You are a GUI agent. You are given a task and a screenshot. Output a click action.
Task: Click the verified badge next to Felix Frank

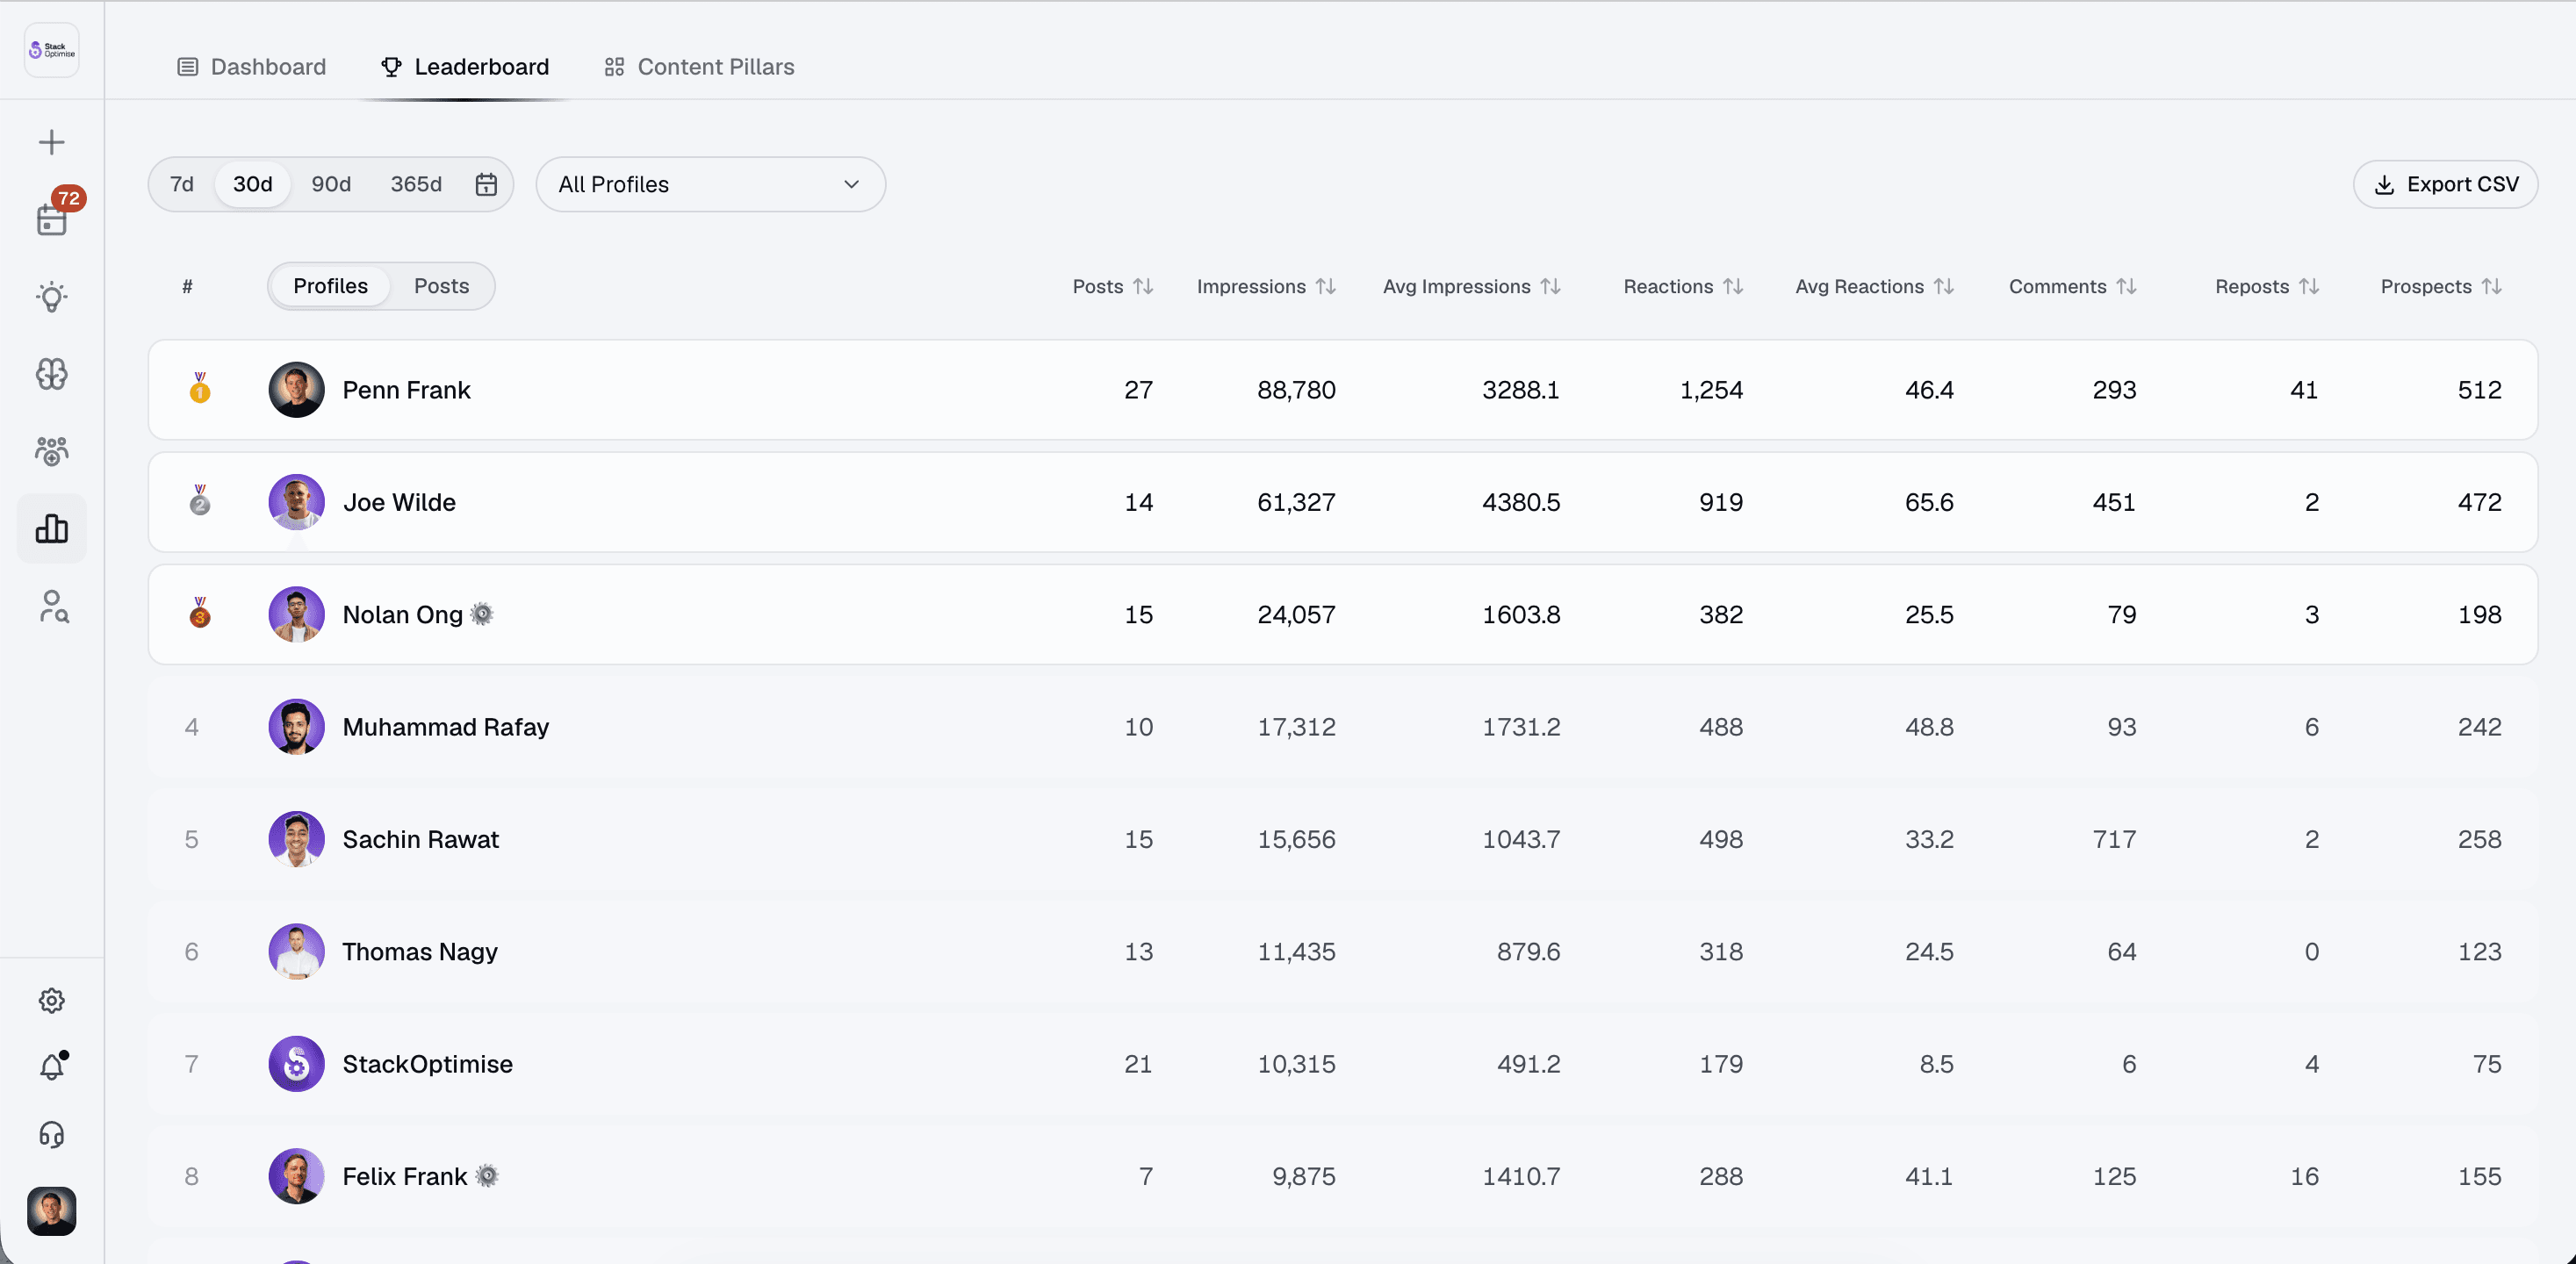(487, 1176)
